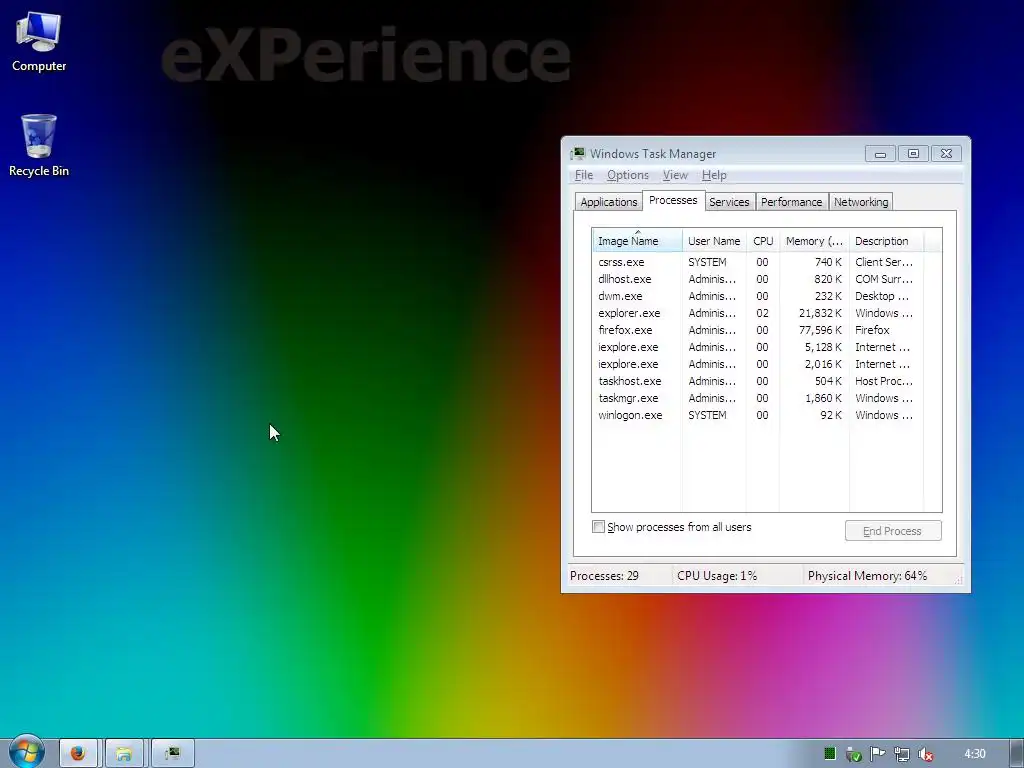The image size is (1024, 768).
Task: Select the firefox.exe process
Action: [758, 330]
